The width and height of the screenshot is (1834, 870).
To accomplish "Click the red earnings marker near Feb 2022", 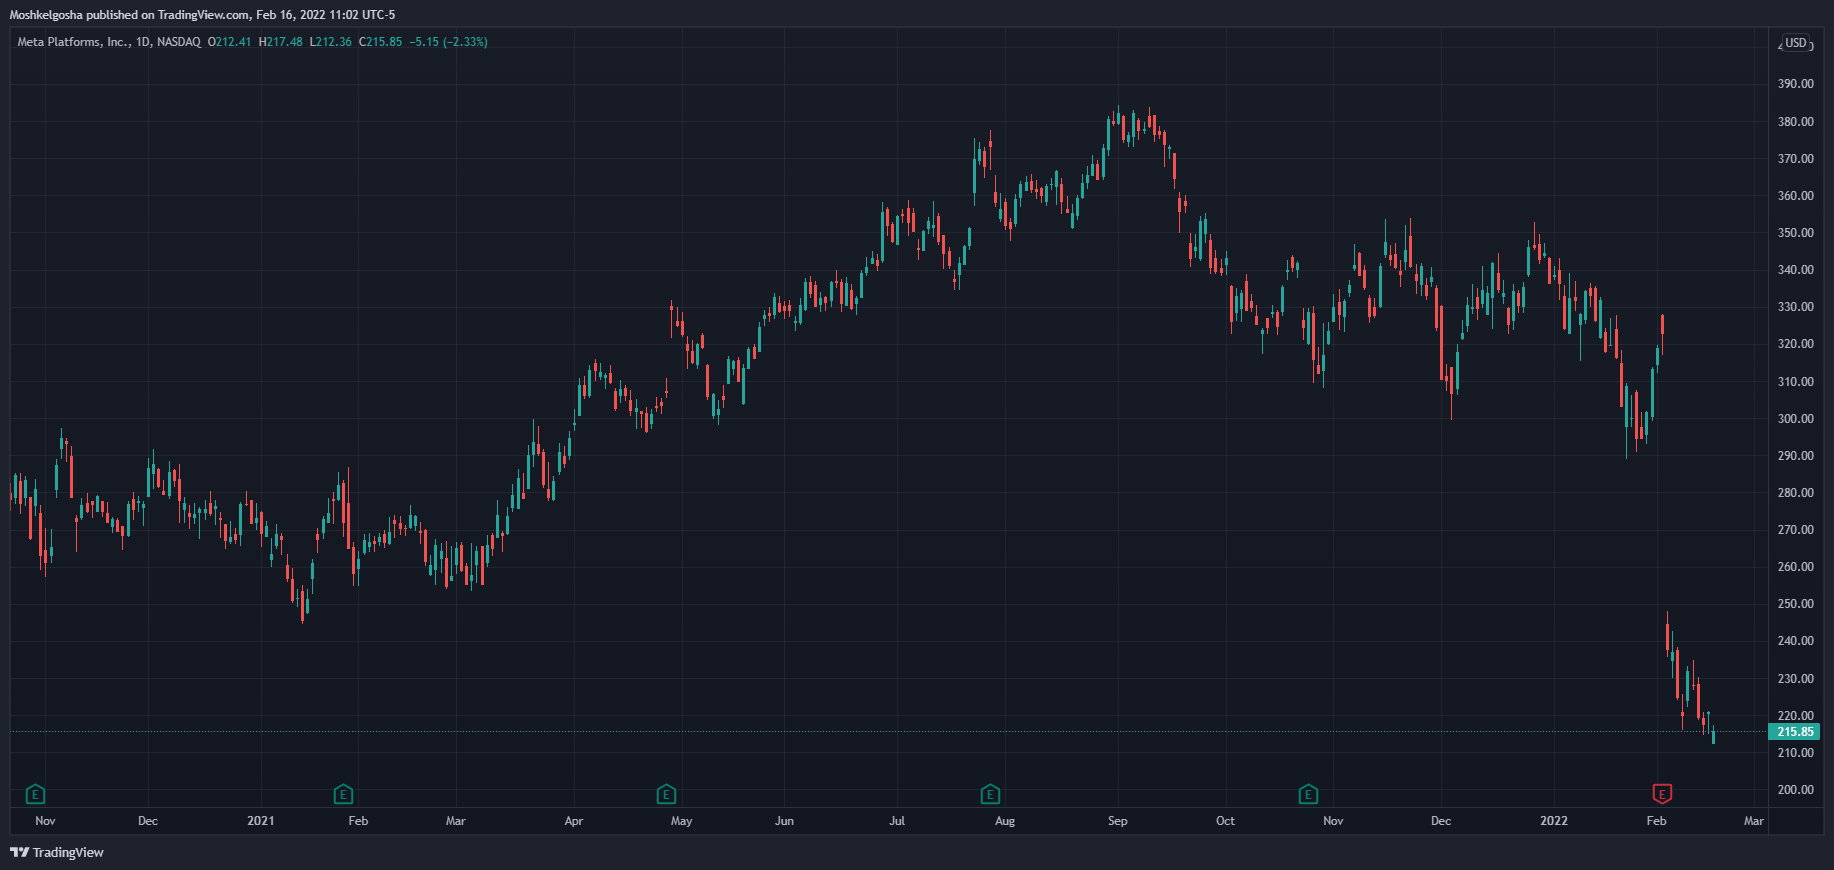I will [1661, 794].
